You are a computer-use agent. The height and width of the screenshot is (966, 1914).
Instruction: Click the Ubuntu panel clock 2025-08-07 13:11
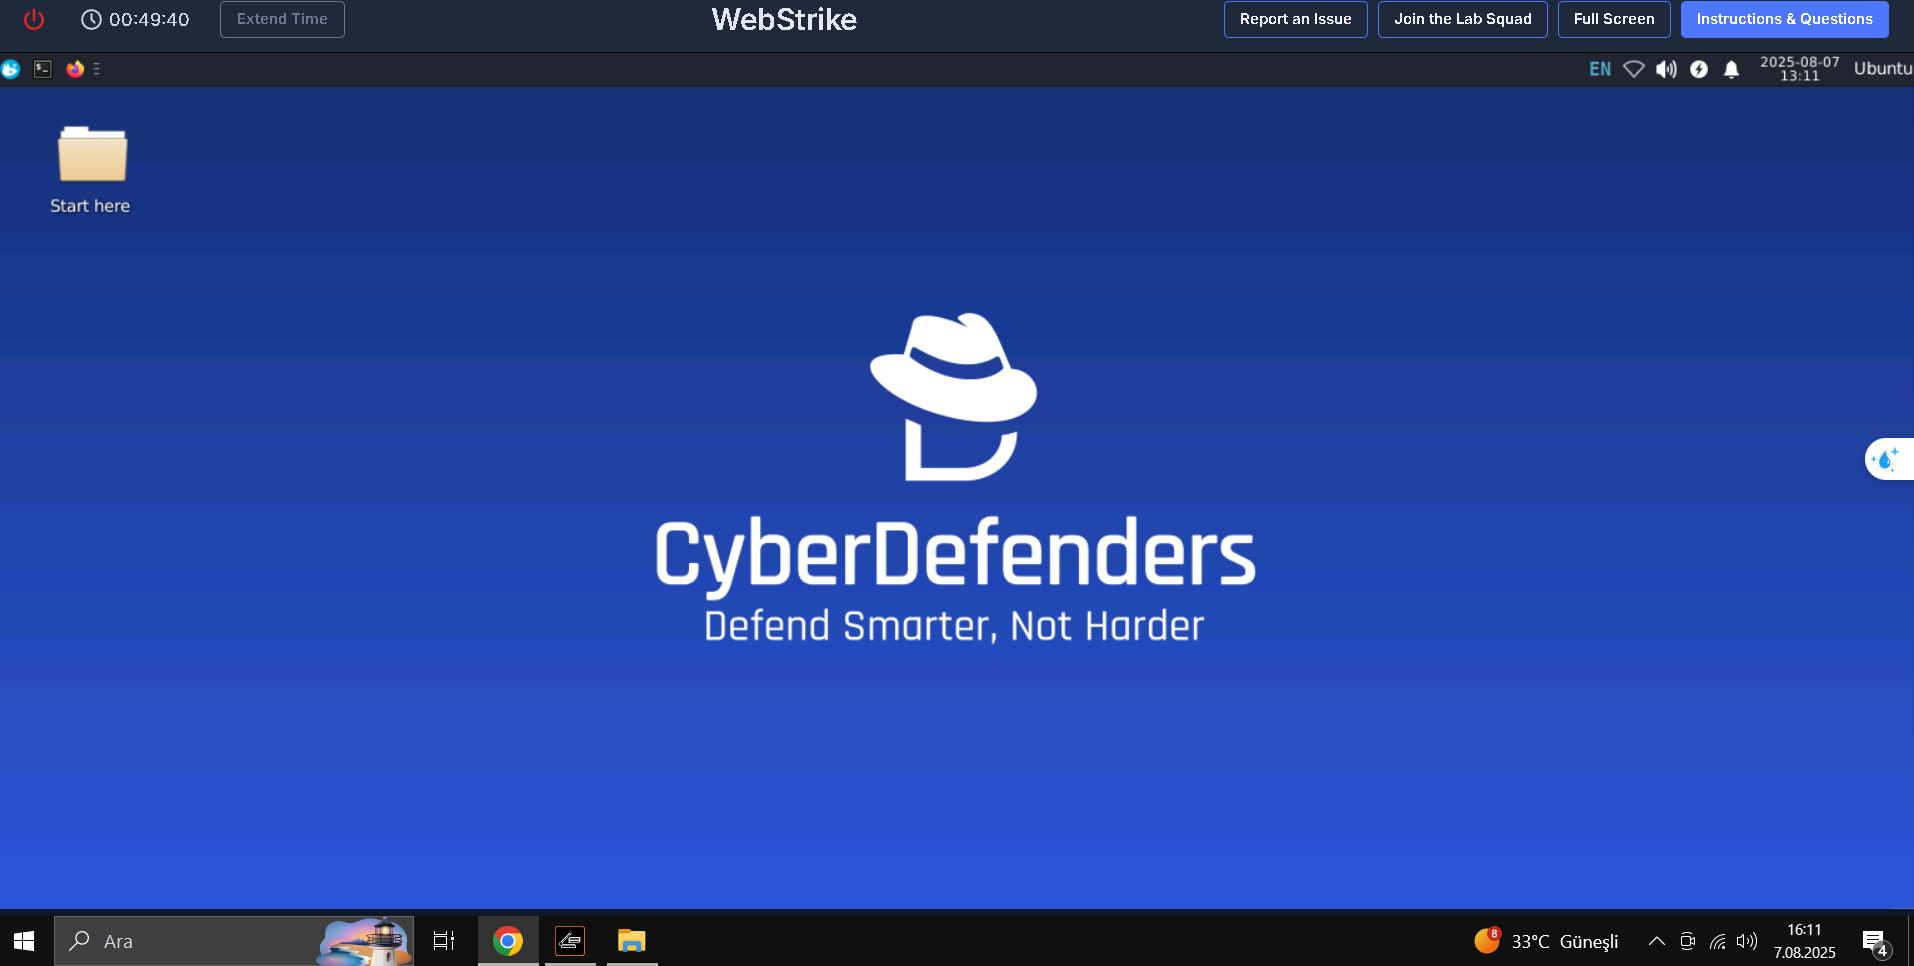pyautogui.click(x=1799, y=69)
